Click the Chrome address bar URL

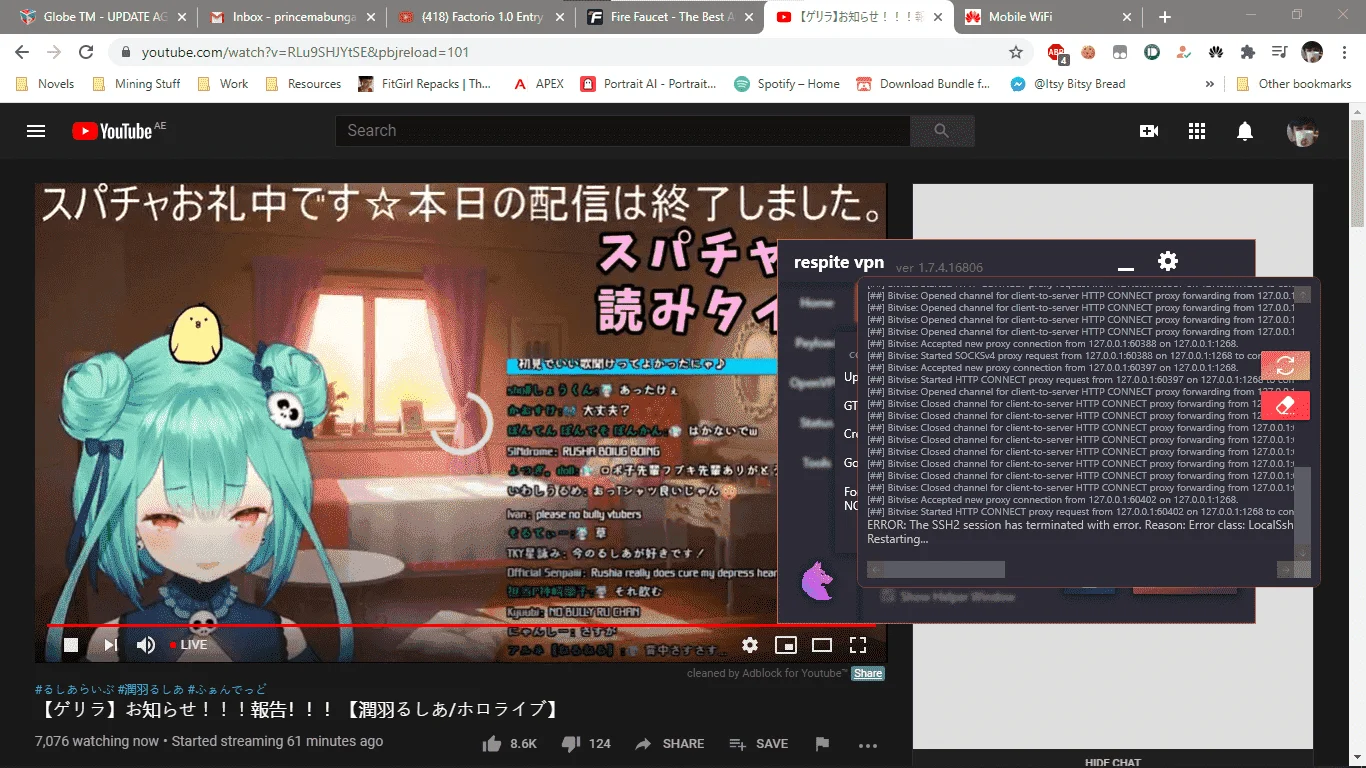305,52
